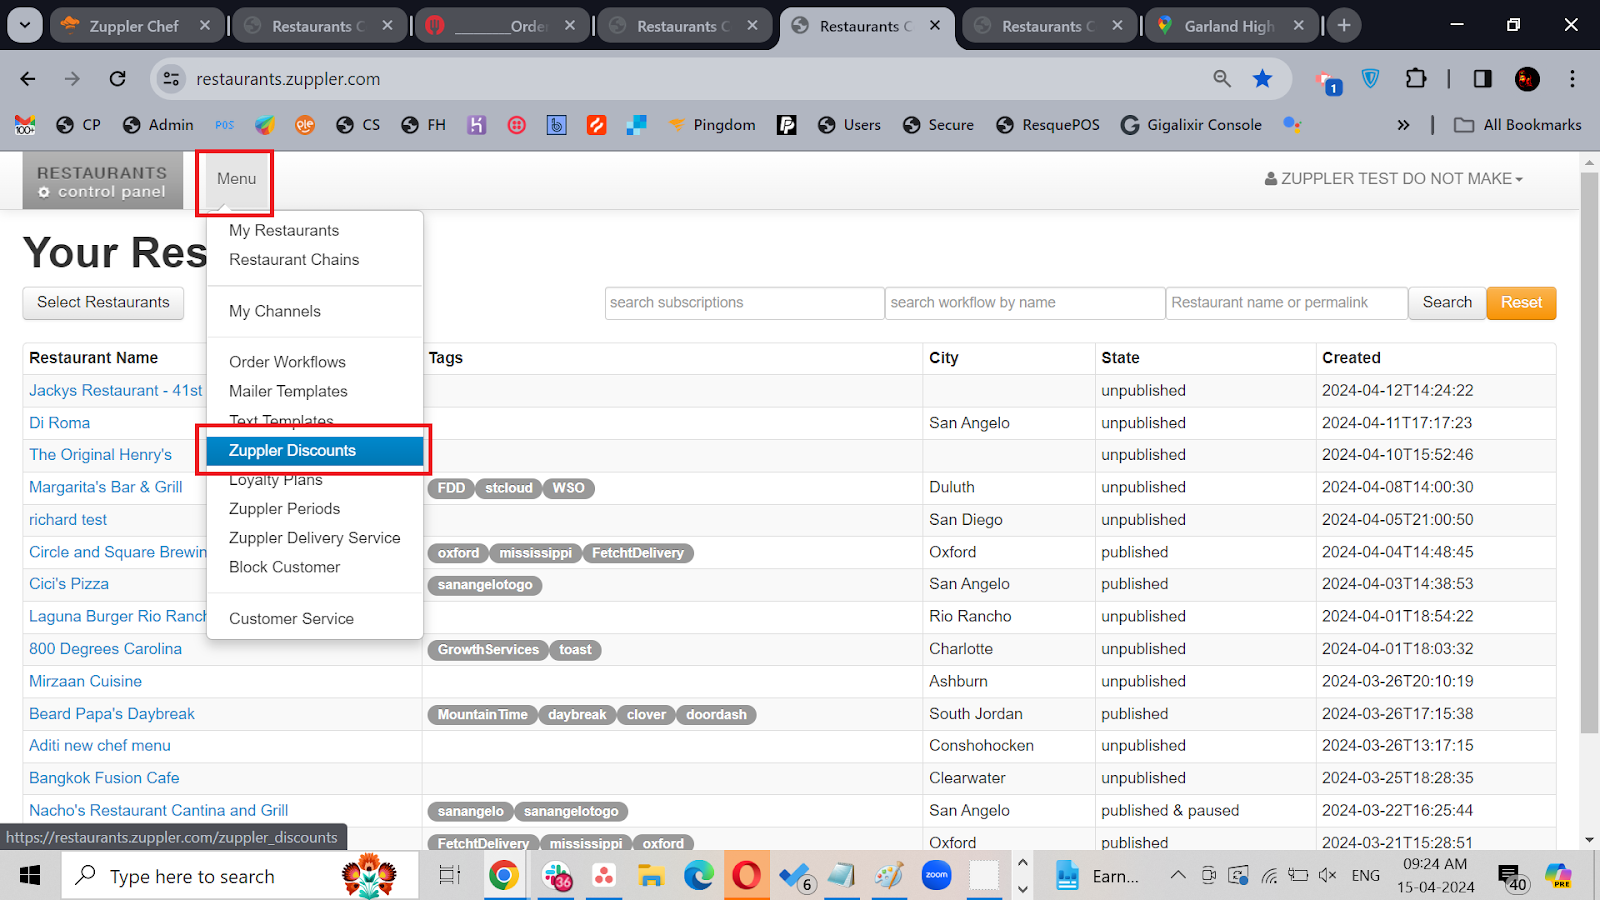Open Mailer Templates menu item
1600x900 pixels.
(288, 391)
